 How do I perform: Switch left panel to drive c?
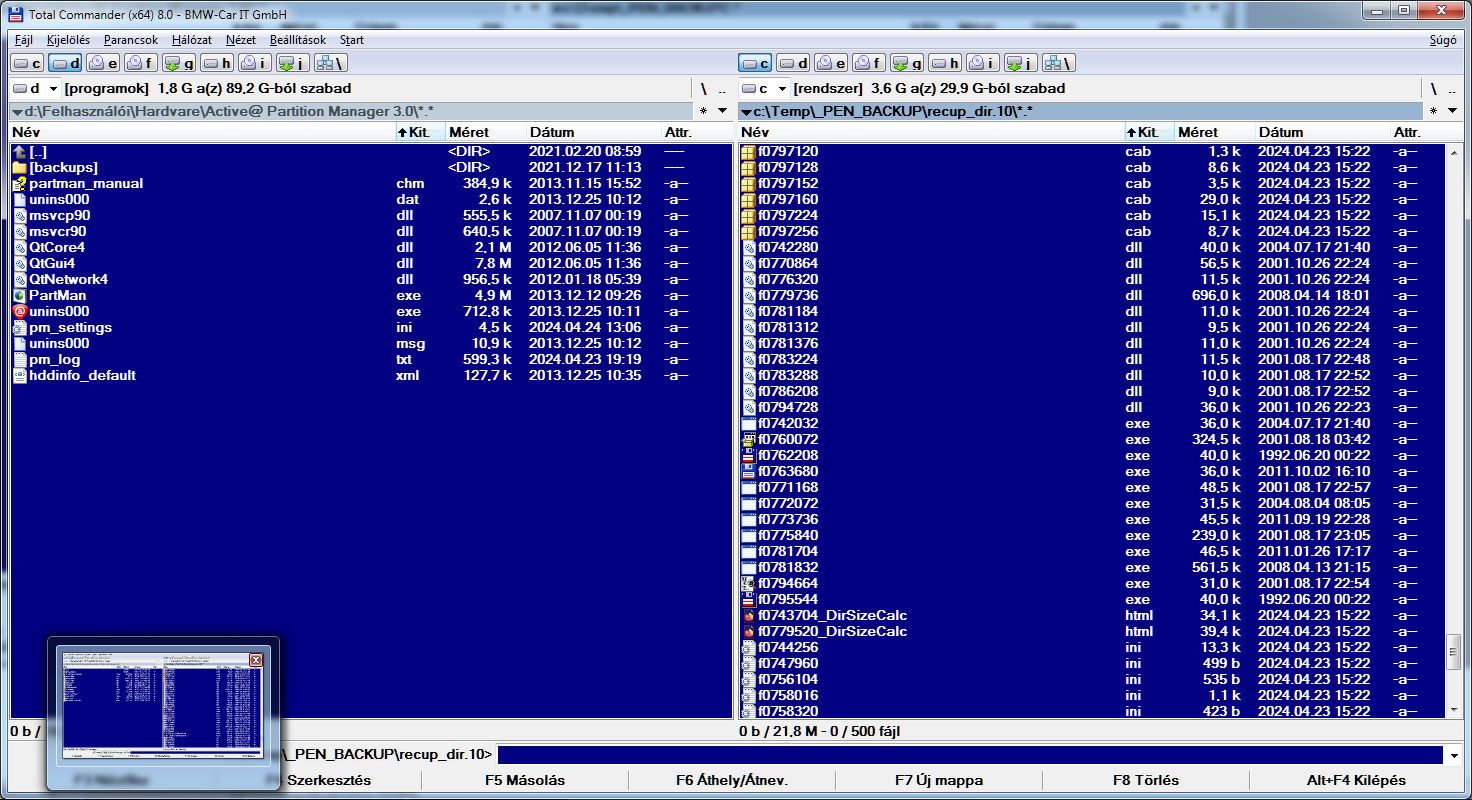[x=28, y=63]
